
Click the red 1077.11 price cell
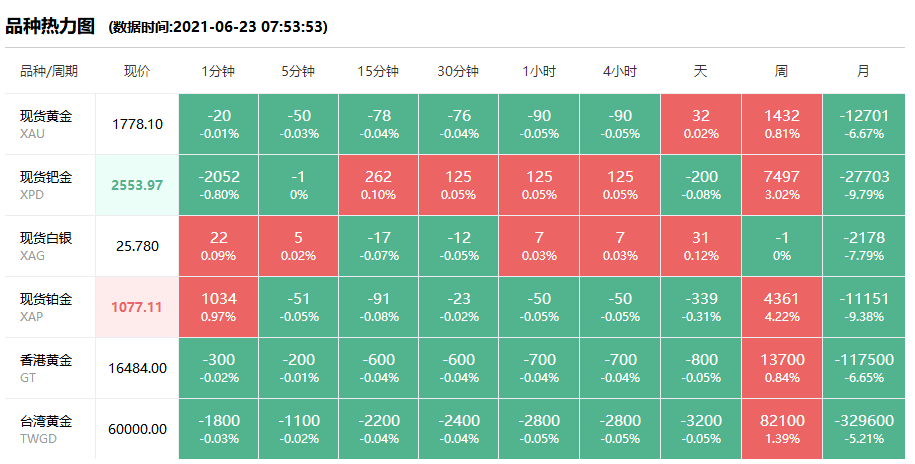(137, 307)
